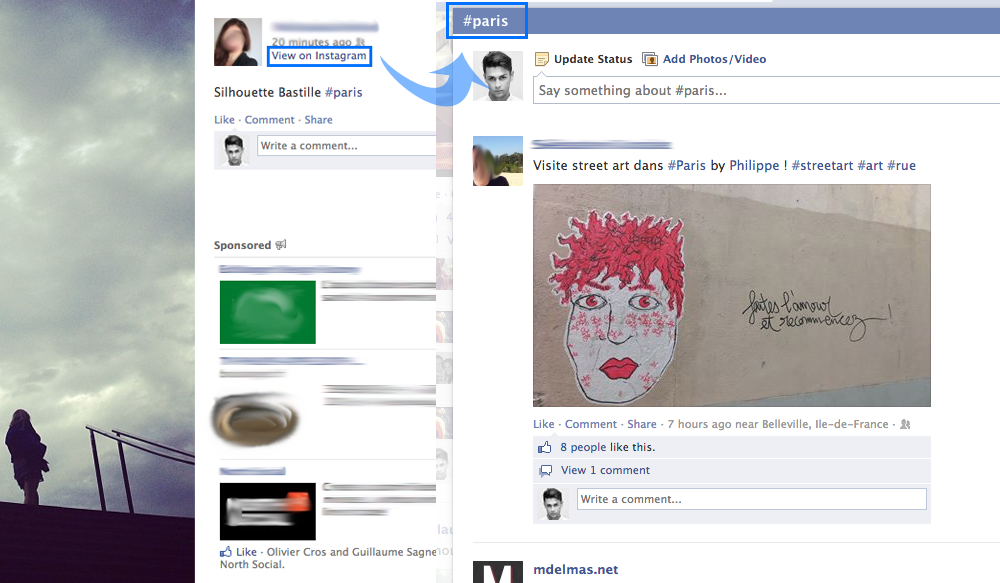The image size is (1000, 583).
Task: Click the audience icon beside 20 minutes ago
Action: (360, 42)
